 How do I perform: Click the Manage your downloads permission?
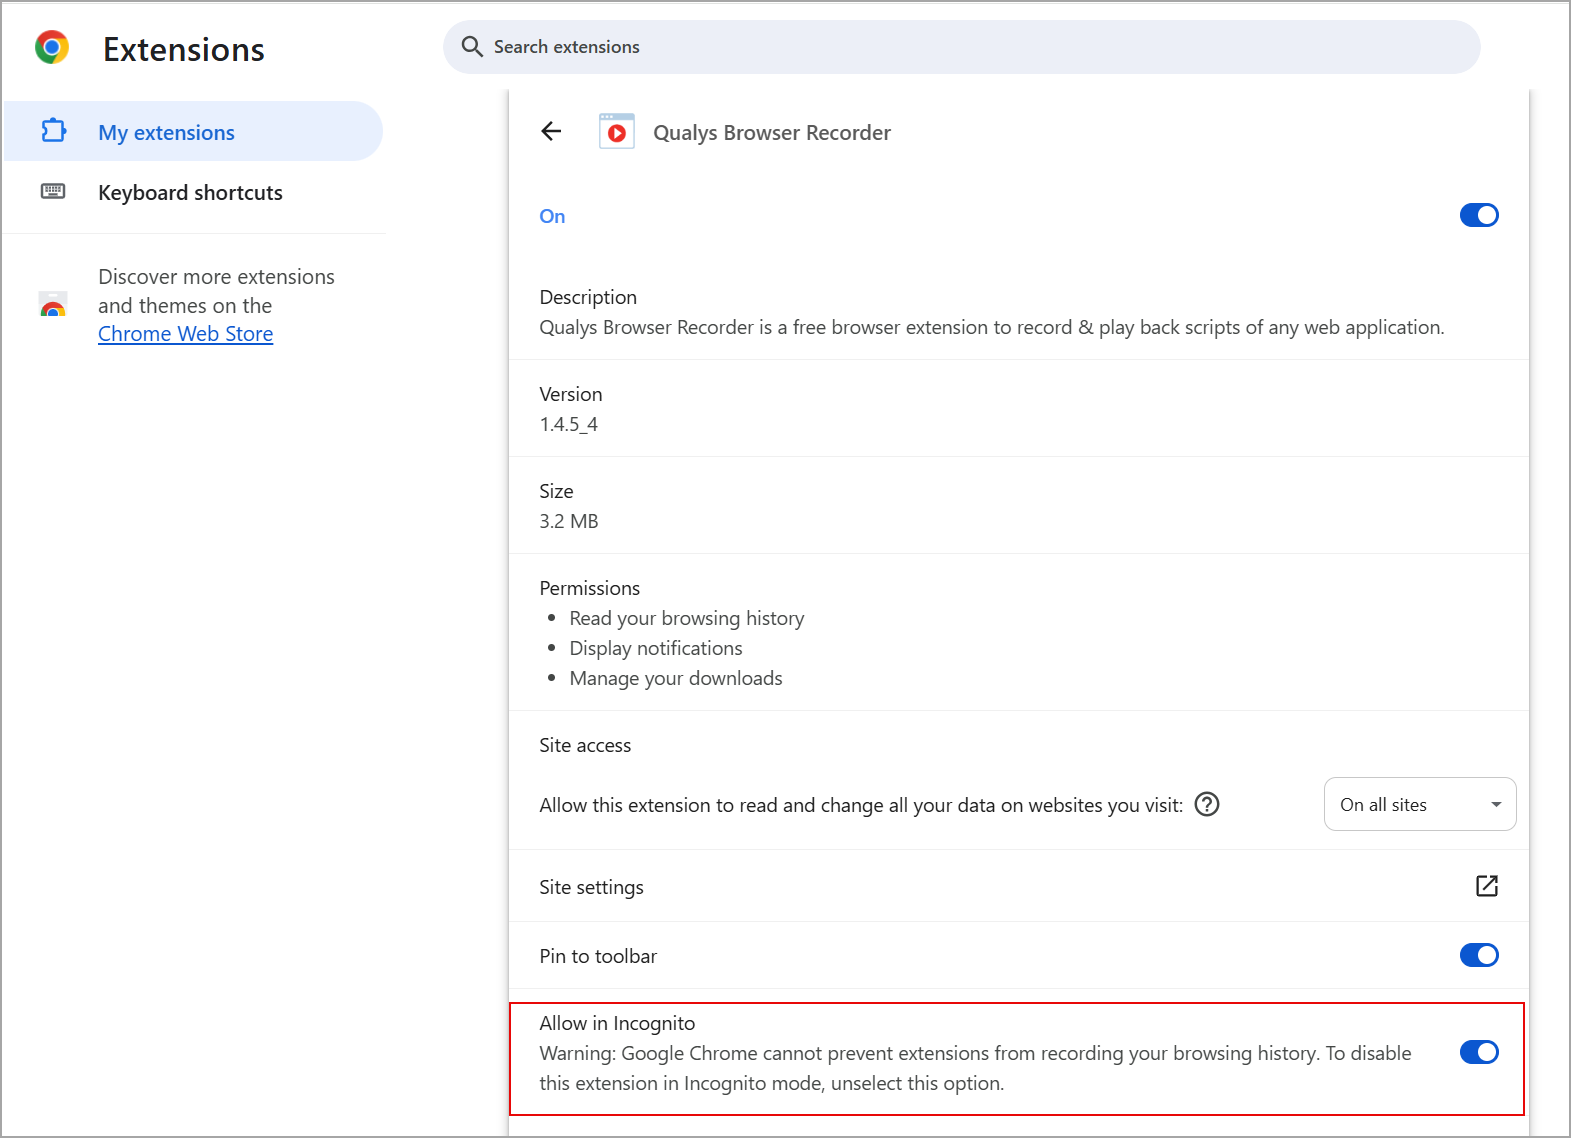click(x=676, y=678)
